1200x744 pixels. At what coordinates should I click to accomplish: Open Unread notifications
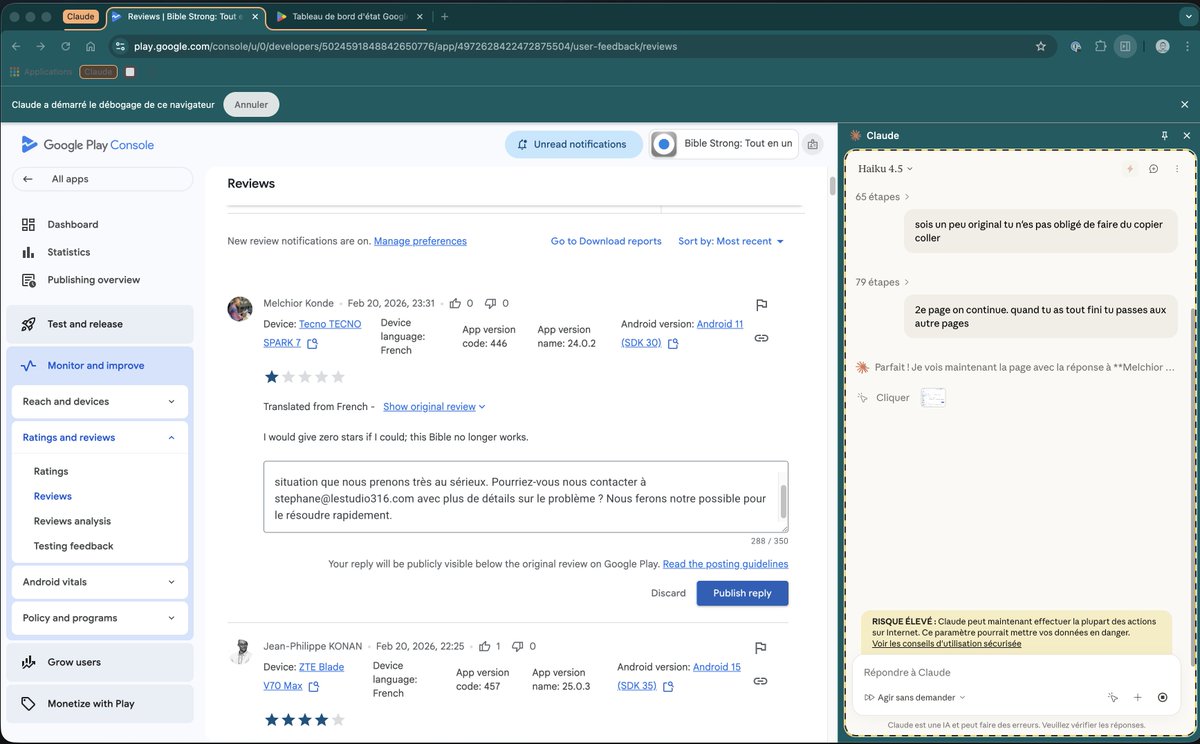[574, 144]
